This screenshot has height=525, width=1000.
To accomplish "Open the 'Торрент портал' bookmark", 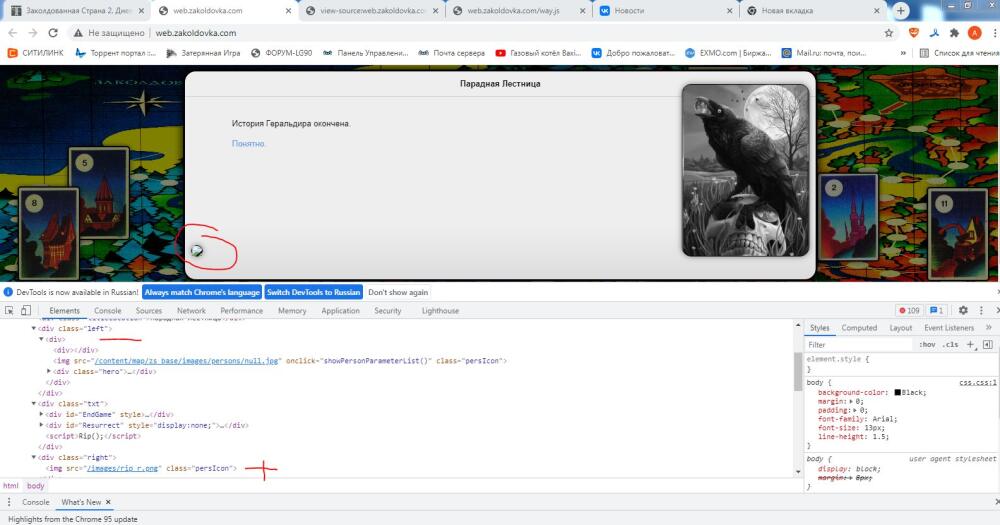I will click(x=115, y=53).
